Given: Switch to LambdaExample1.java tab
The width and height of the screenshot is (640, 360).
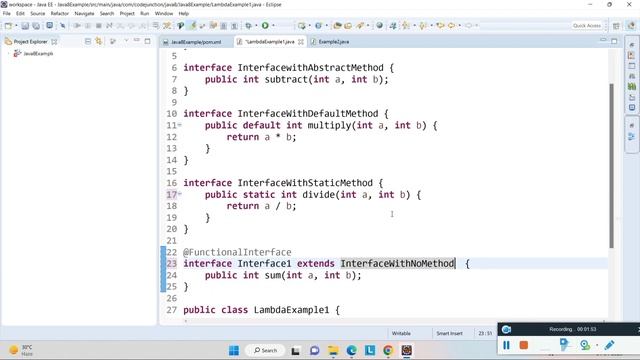Looking at the screenshot, I should coord(269,42).
